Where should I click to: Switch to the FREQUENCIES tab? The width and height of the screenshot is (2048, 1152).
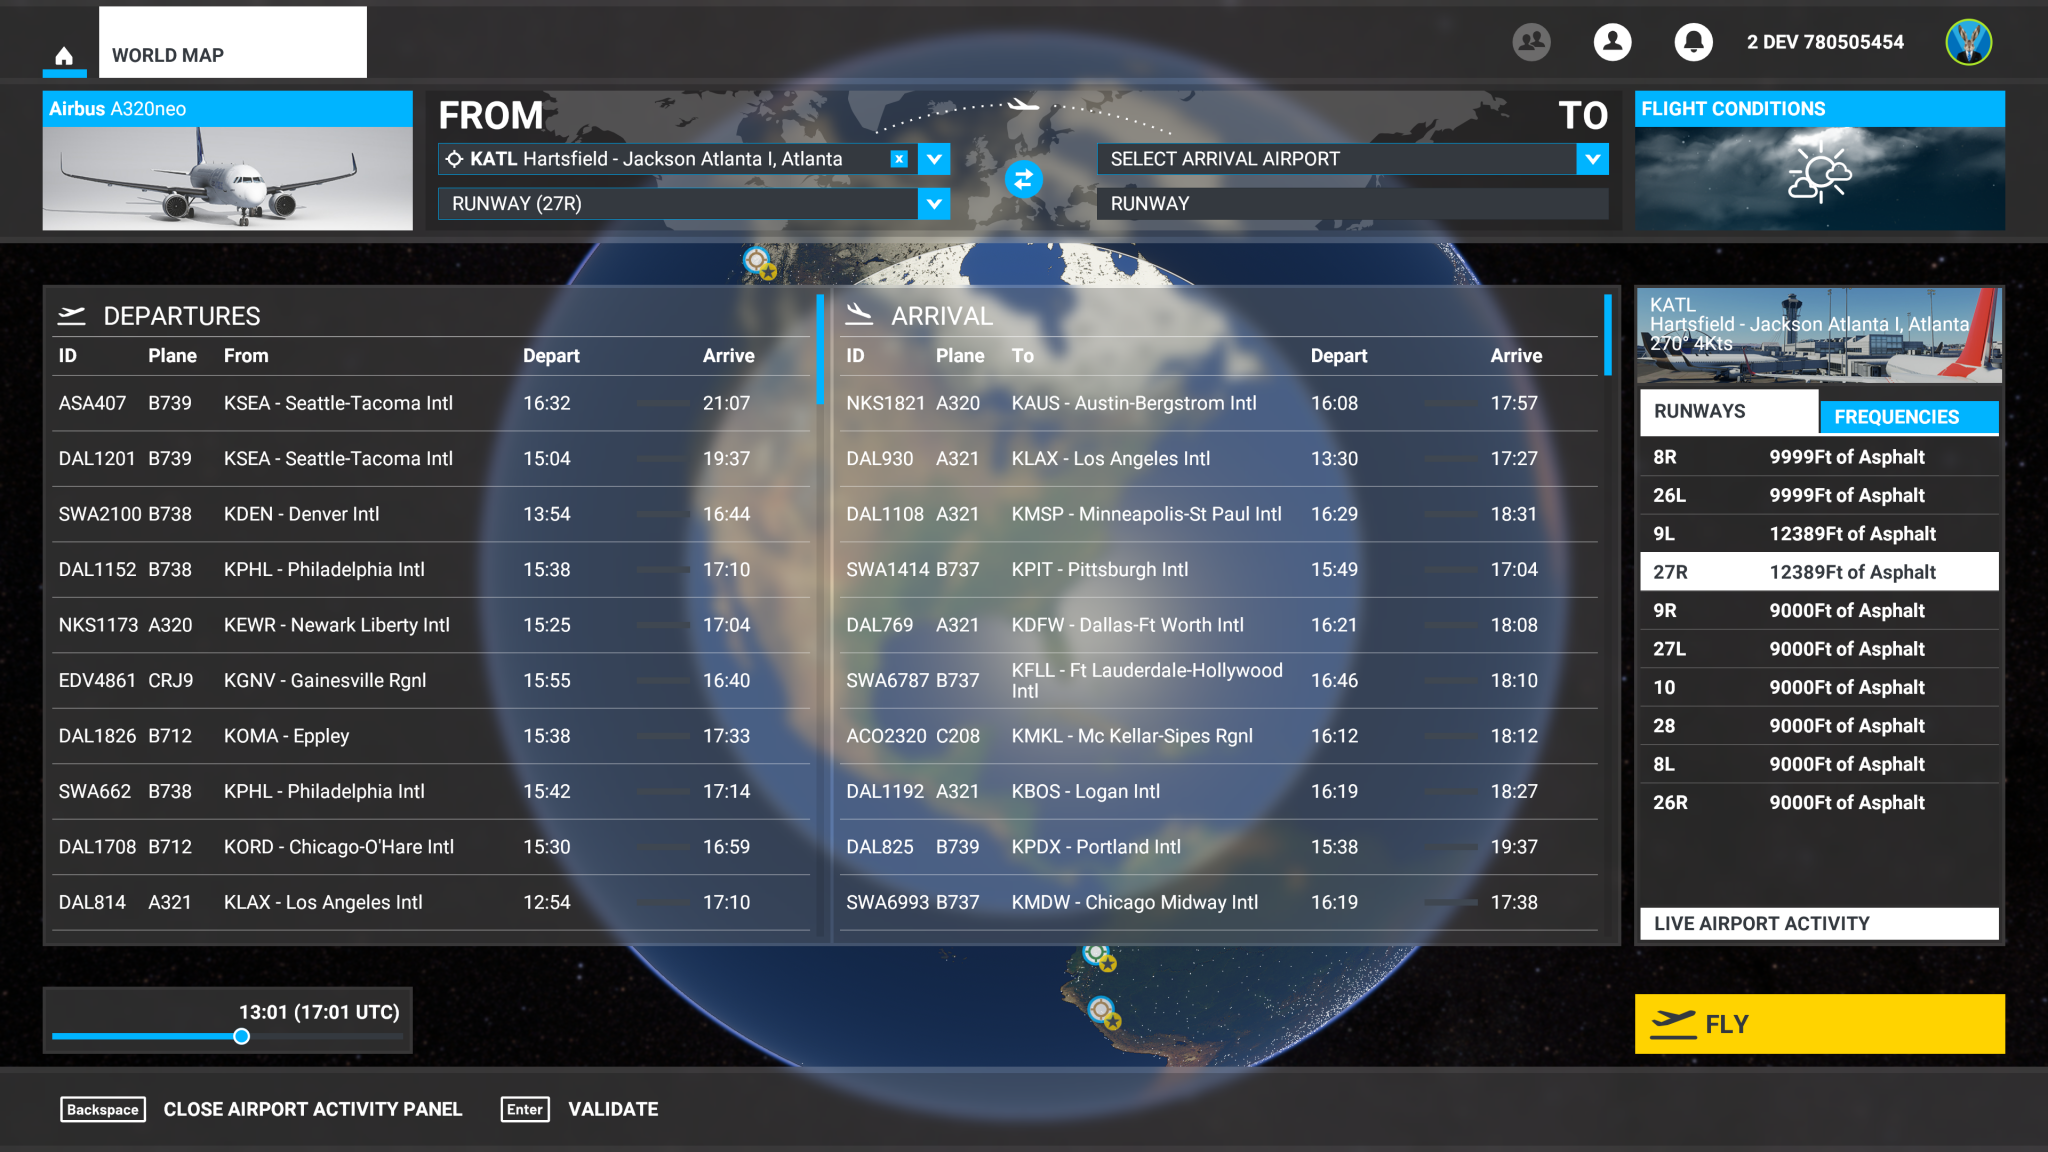pos(1909,416)
